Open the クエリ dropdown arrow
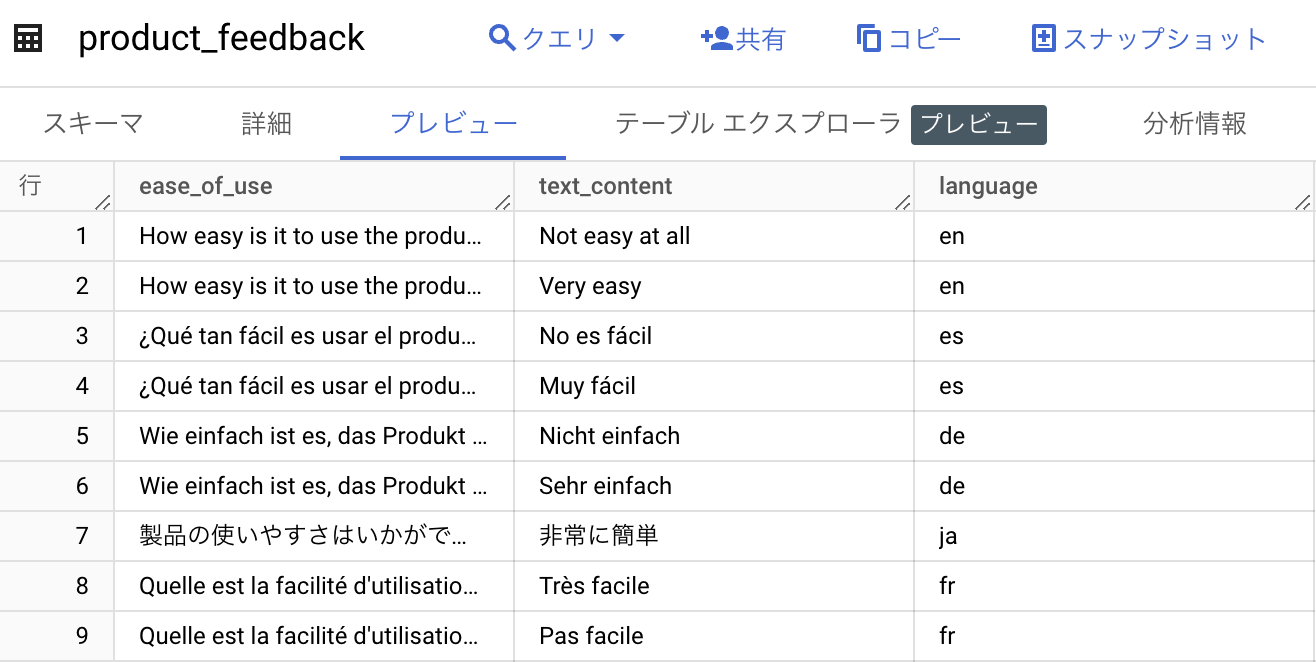Screen dimensions: 1316x662 tap(617, 39)
